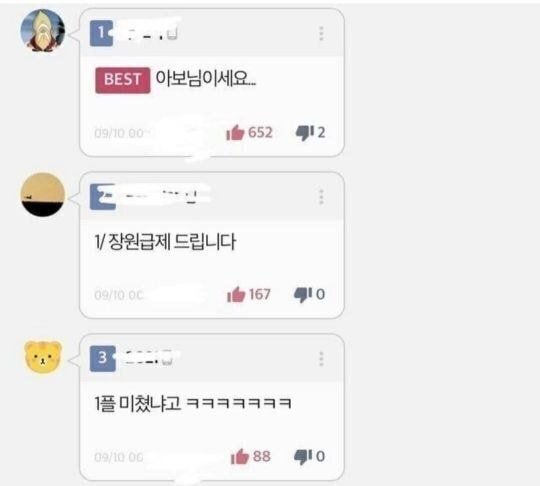540x486 pixels.
Task: Open the first comment's three-dot menu
Action: point(321,33)
